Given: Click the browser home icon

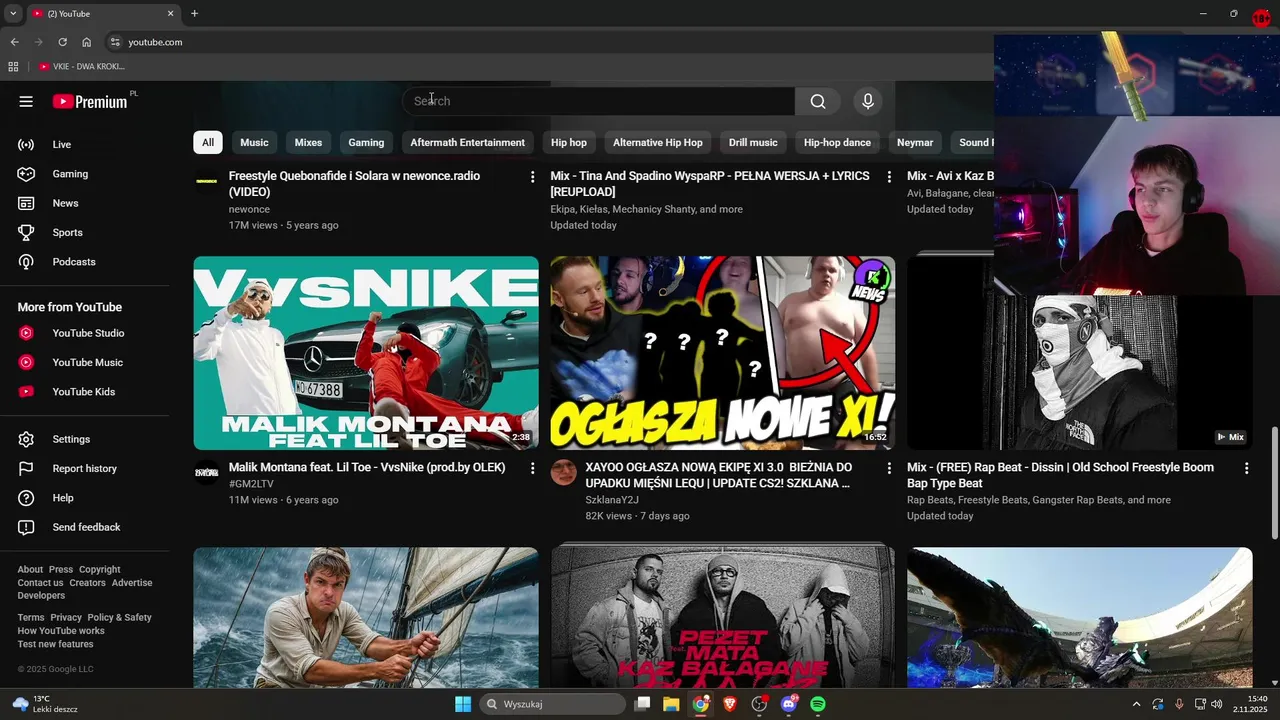Looking at the screenshot, I should (x=86, y=42).
